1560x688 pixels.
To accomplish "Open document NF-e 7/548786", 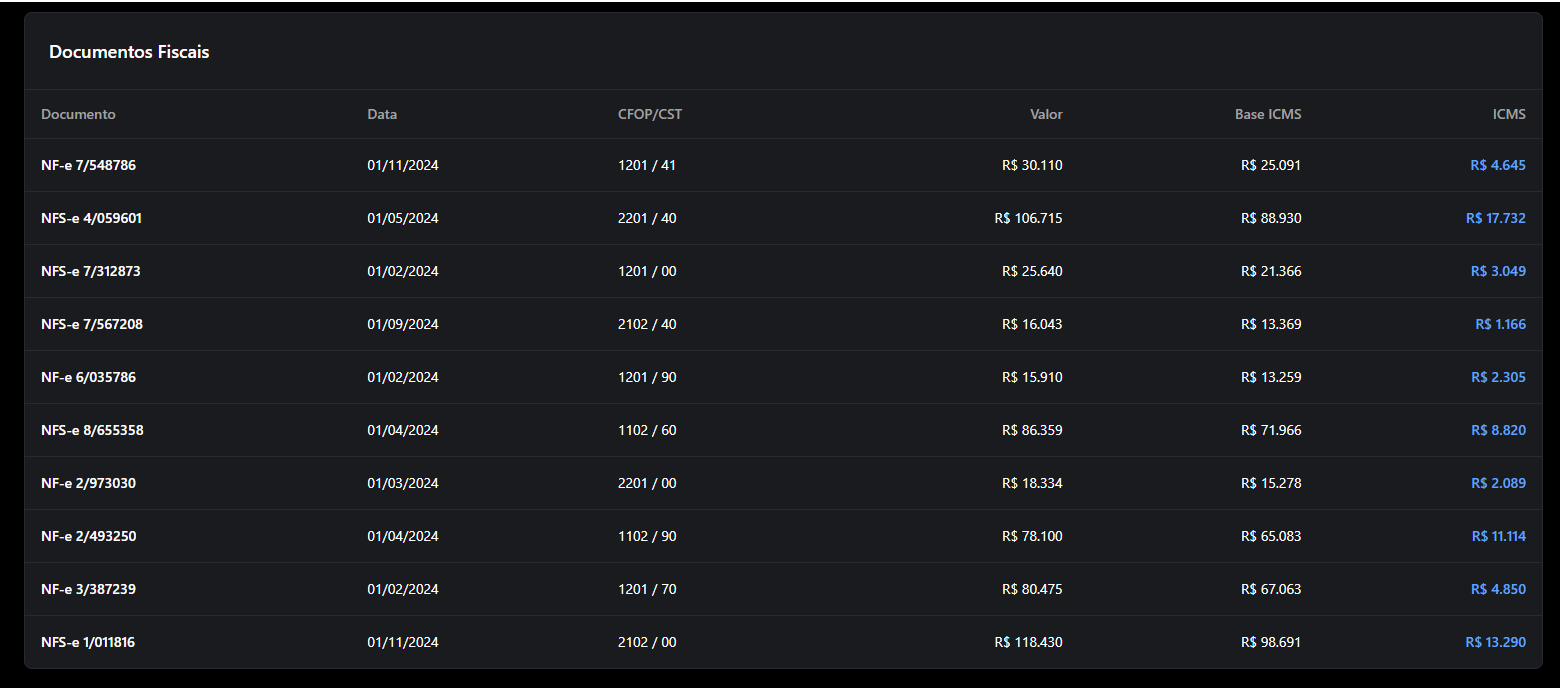I will pyautogui.click(x=88, y=165).
